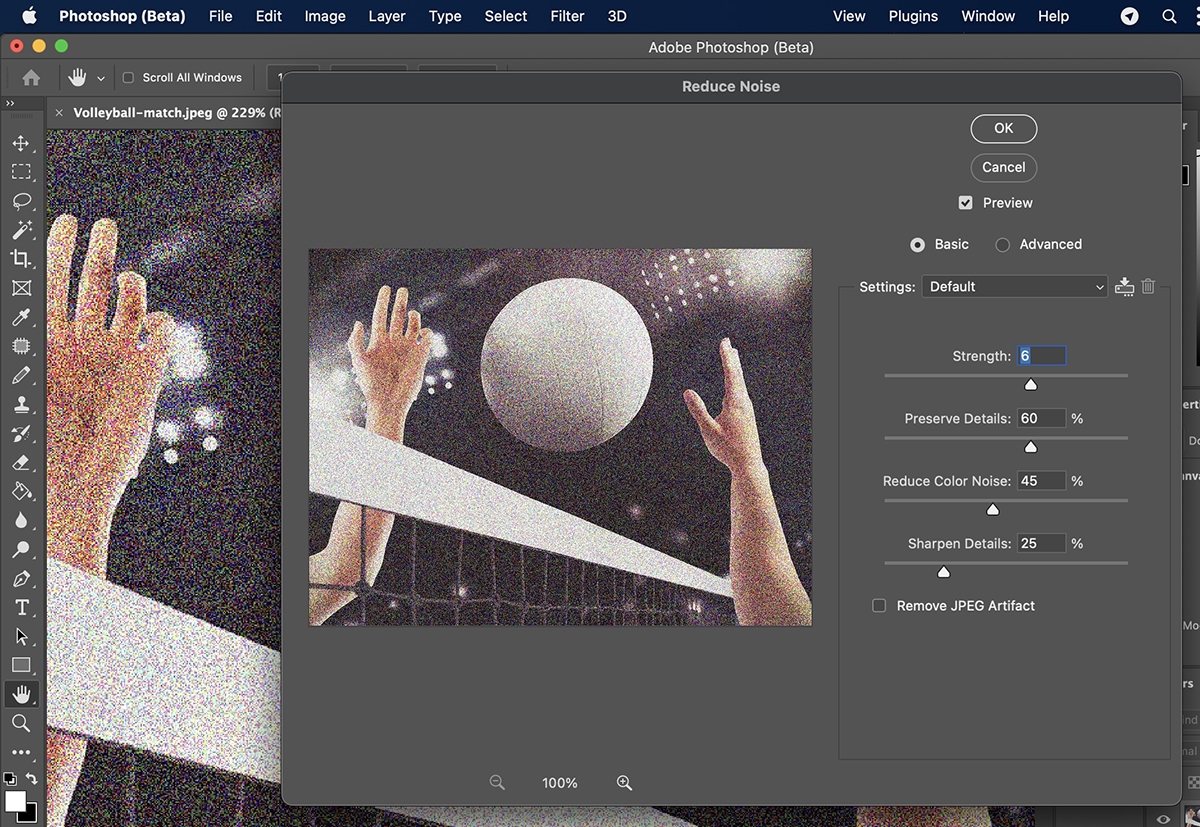This screenshot has height=827, width=1200.
Task: Select the Type tool
Action: pyautogui.click(x=21, y=608)
